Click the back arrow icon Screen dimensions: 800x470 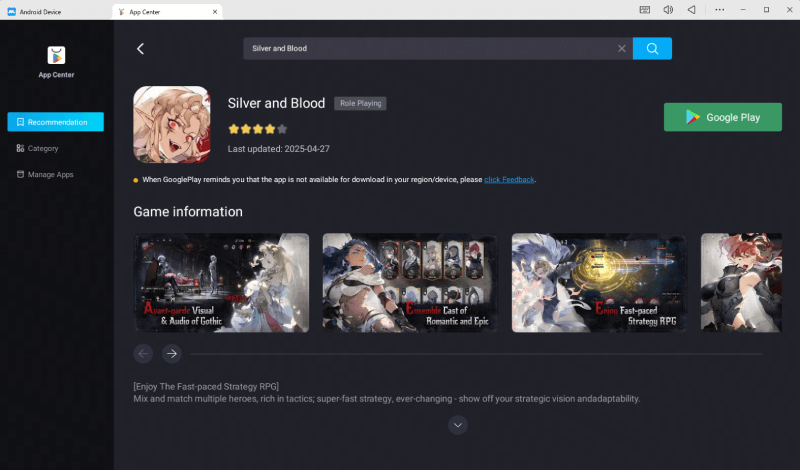140,48
